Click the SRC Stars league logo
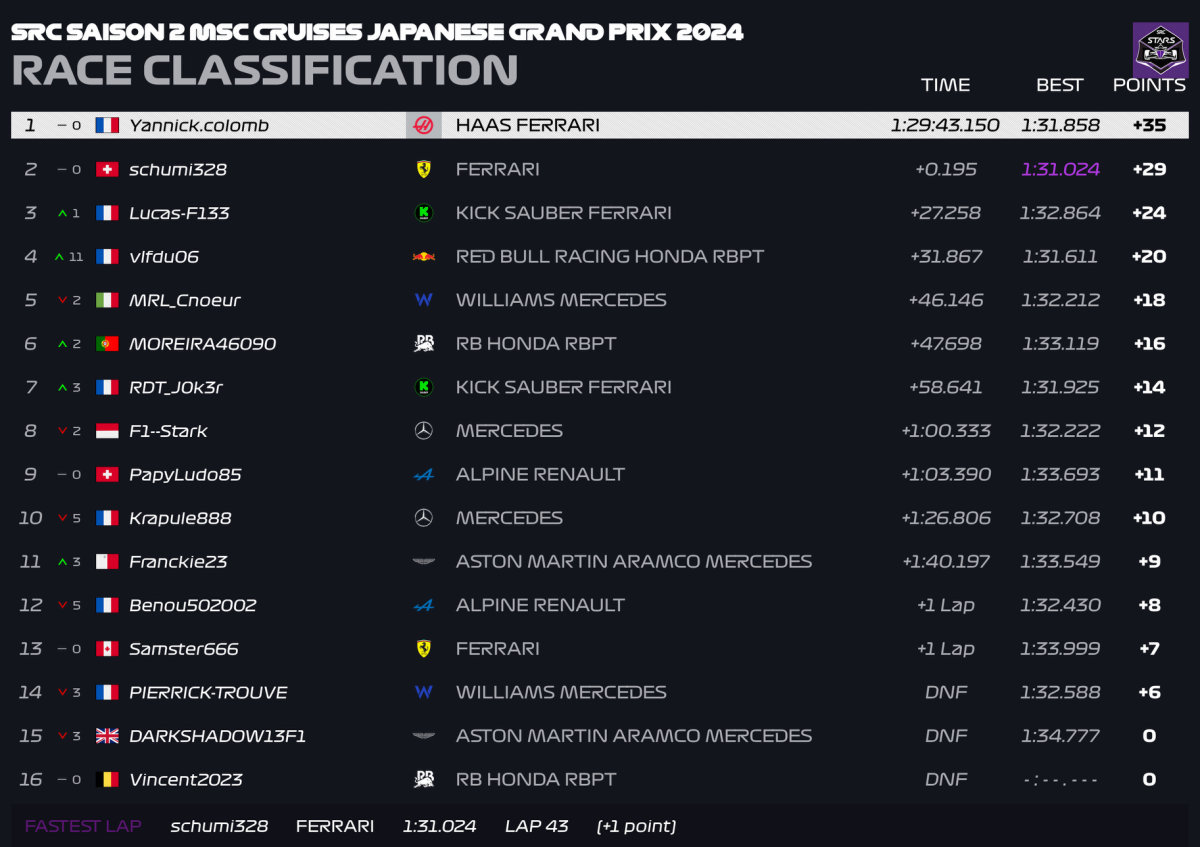 1160,50
